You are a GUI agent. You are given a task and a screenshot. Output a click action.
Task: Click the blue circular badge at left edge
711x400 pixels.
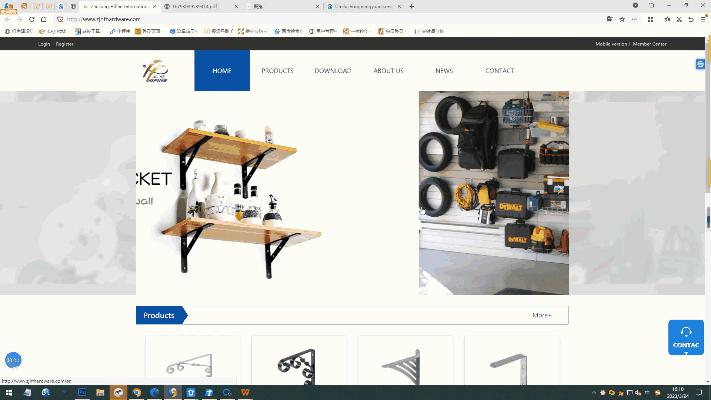click(13, 360)
